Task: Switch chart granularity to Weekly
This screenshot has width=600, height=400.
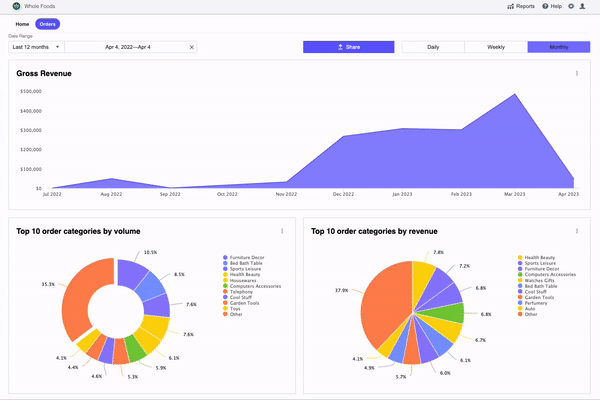Action: (x=496, y=47)
